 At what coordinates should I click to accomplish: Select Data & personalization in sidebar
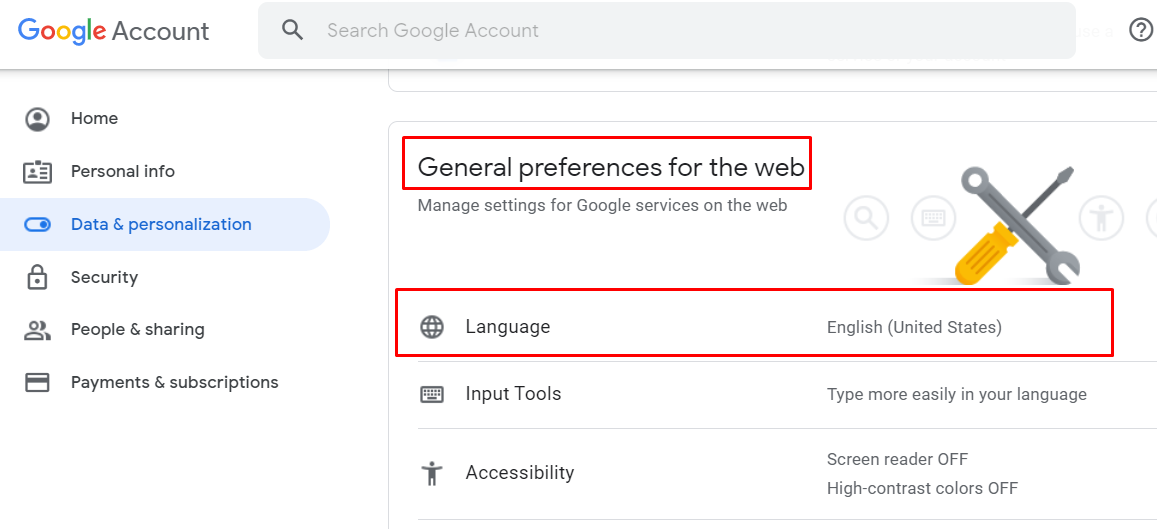click(x=165, y=224)
